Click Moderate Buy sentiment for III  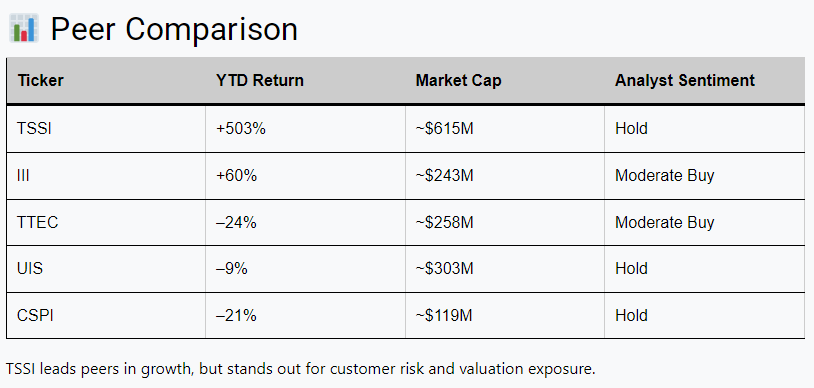click(664, 176)
